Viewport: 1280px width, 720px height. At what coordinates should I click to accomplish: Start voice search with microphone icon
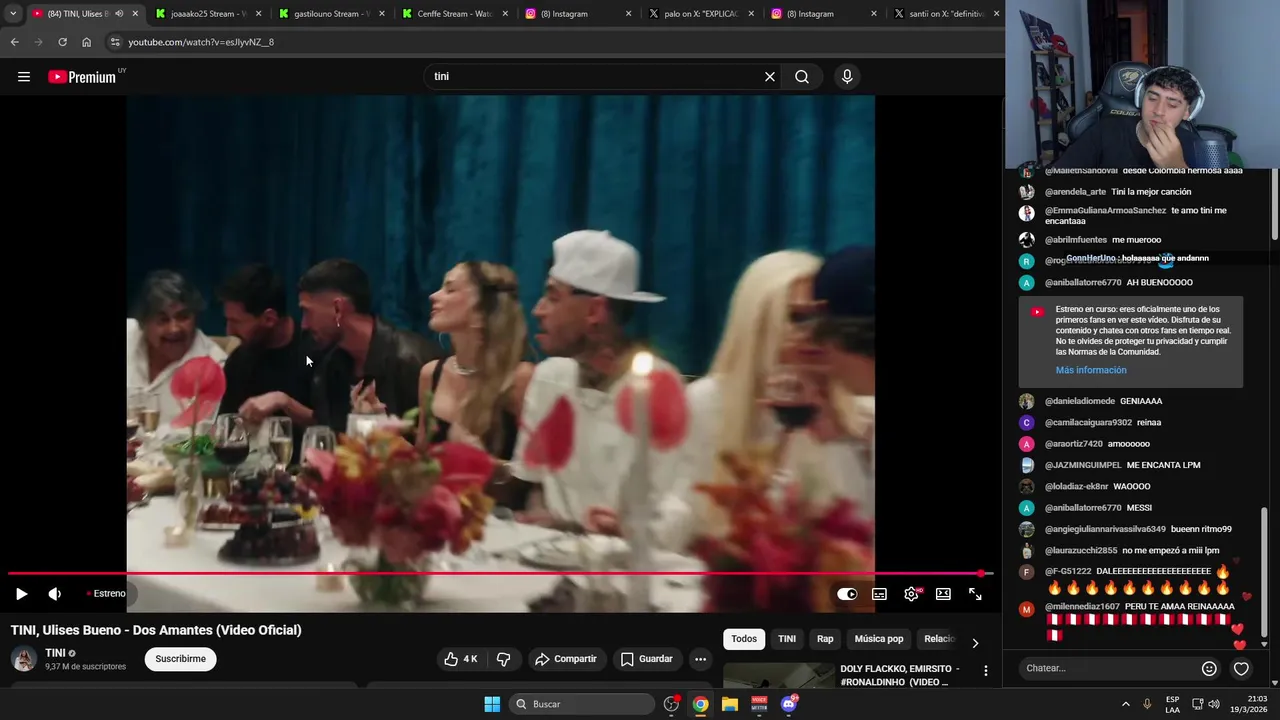click(x=847, y=77)
